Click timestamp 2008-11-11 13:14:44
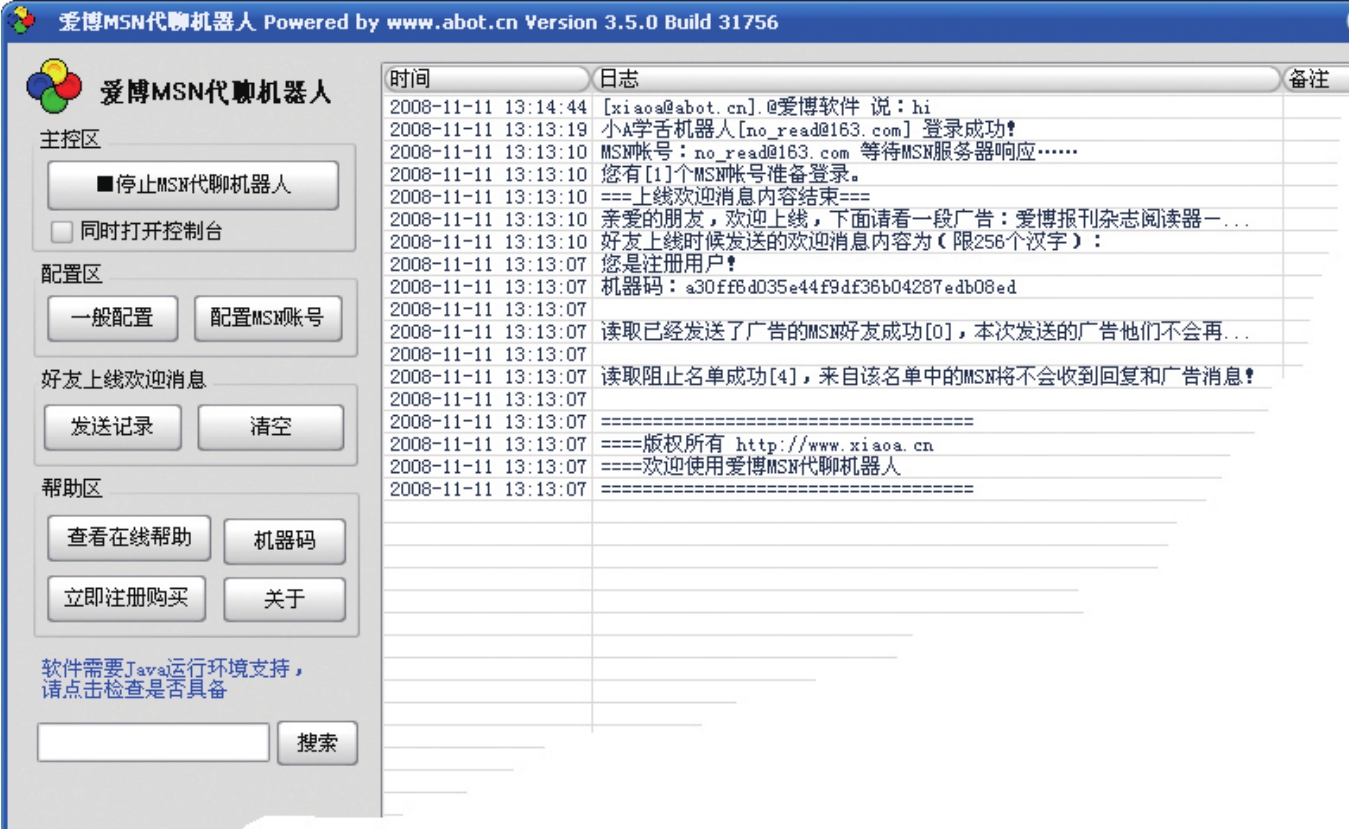 [488, 106]
